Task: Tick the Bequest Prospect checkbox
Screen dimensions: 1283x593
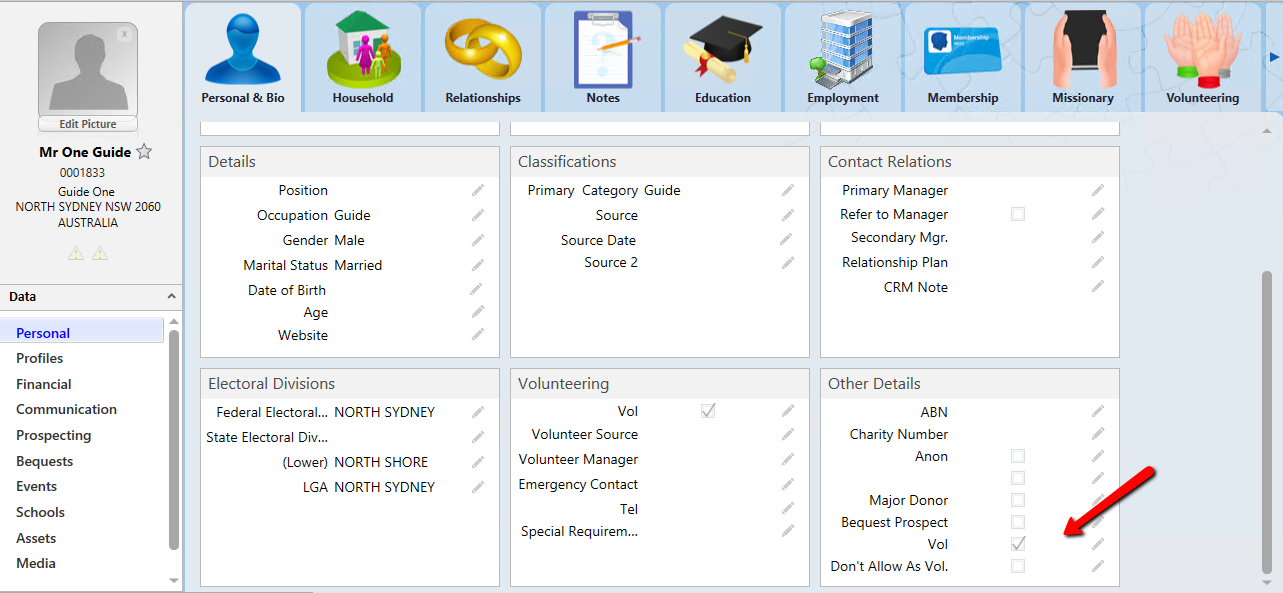Action: [x=1018, y=522]
